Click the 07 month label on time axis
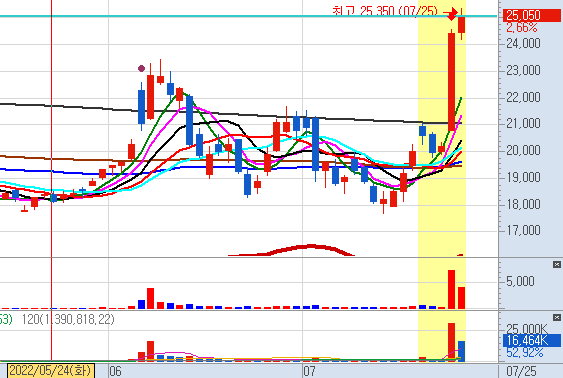 tap(309, 371)
